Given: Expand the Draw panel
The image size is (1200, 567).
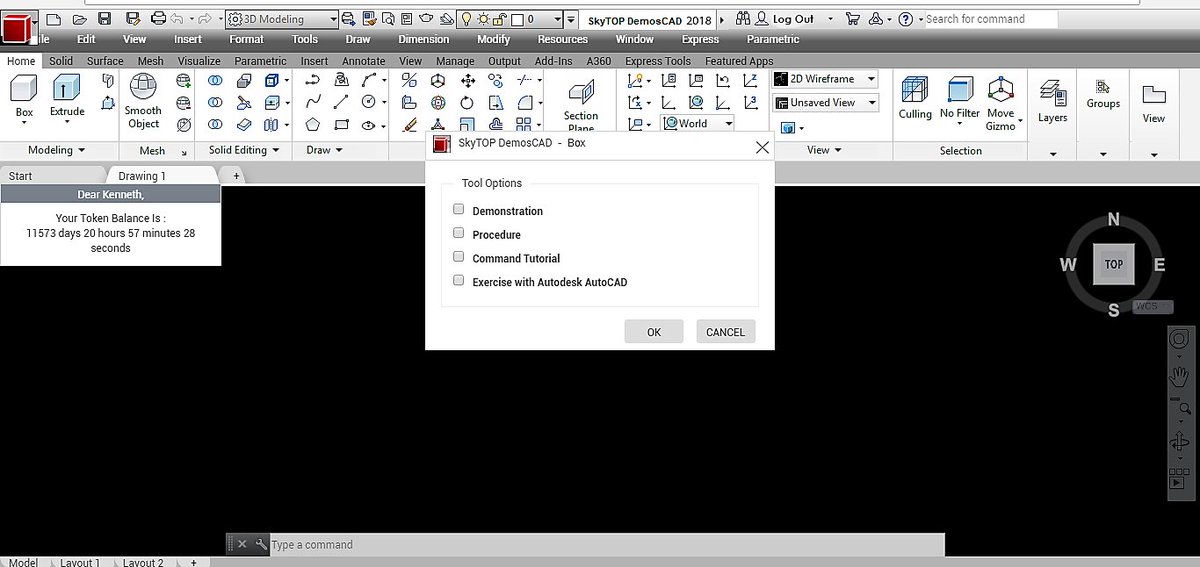Looking at the screenshot, I should point(325,150).
